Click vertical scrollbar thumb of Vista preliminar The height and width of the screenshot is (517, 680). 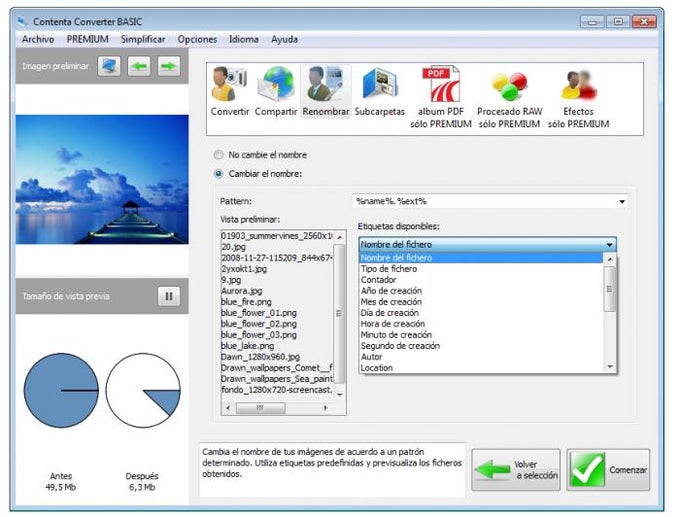pos(339,313)
